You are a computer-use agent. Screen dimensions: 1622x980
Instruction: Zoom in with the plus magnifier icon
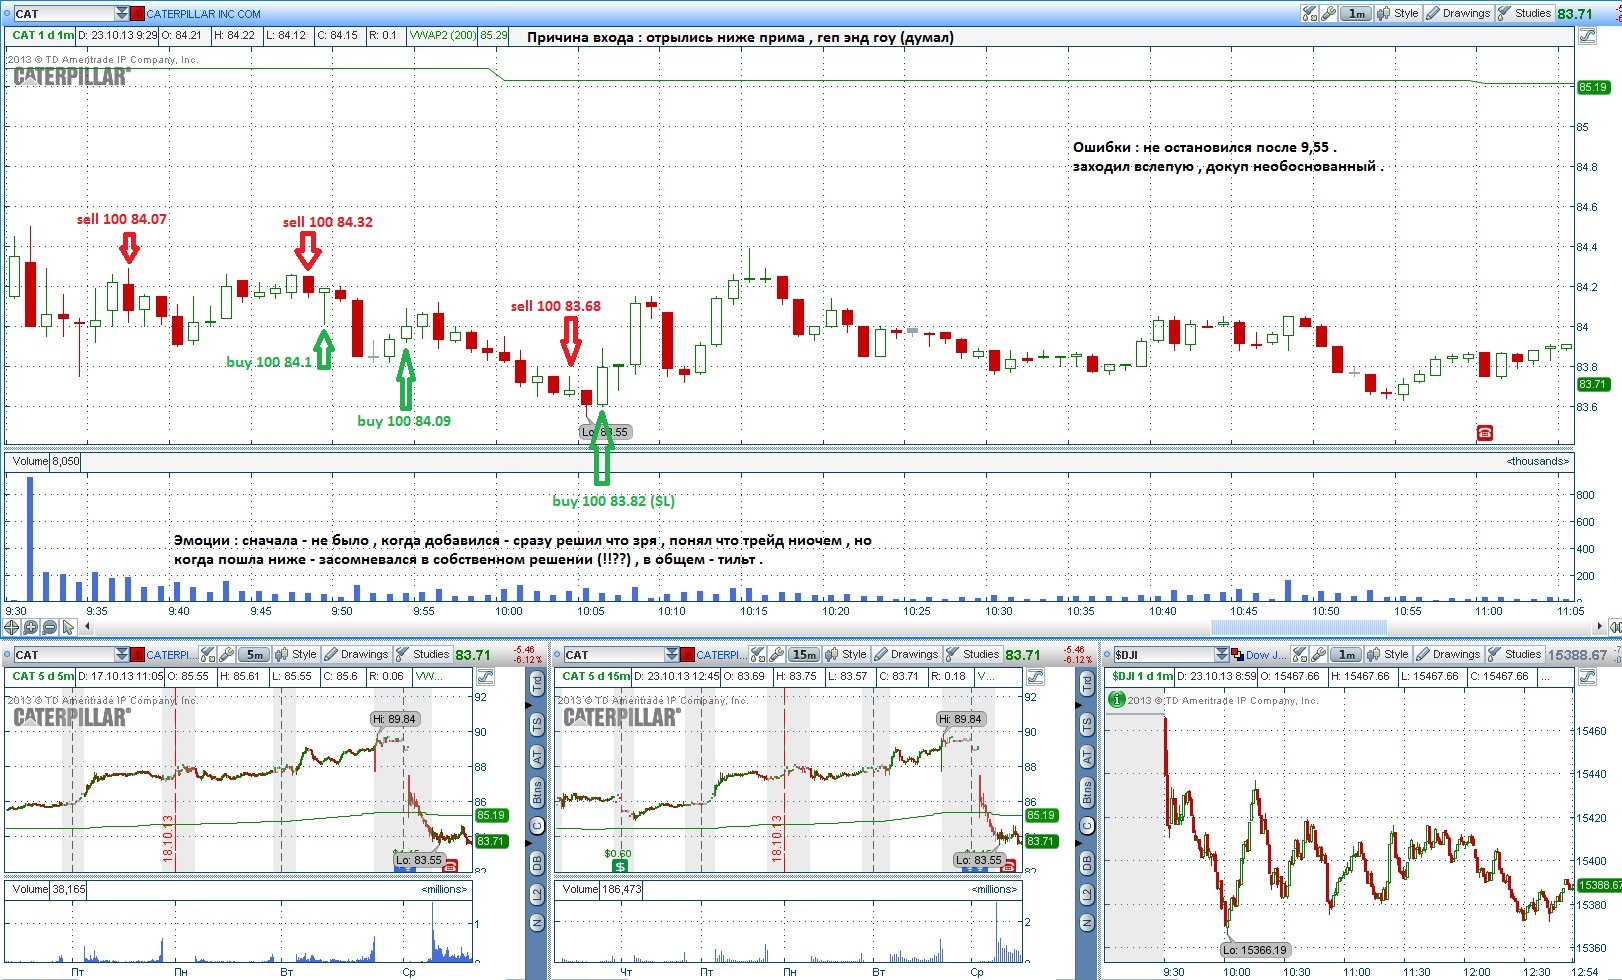(x=30, y=627)
